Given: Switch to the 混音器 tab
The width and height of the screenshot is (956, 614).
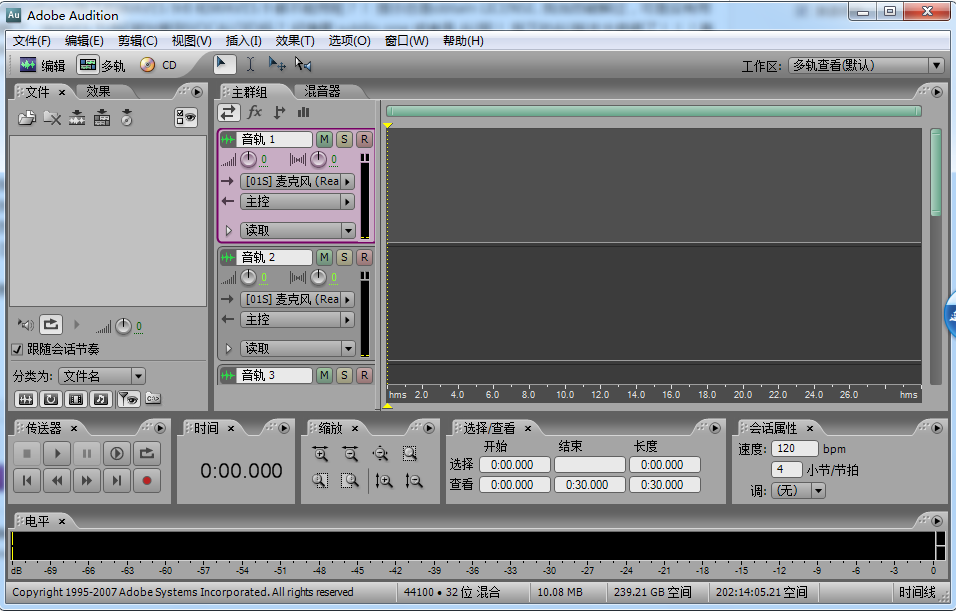Looking at the screenshot, I should point(323,91).
